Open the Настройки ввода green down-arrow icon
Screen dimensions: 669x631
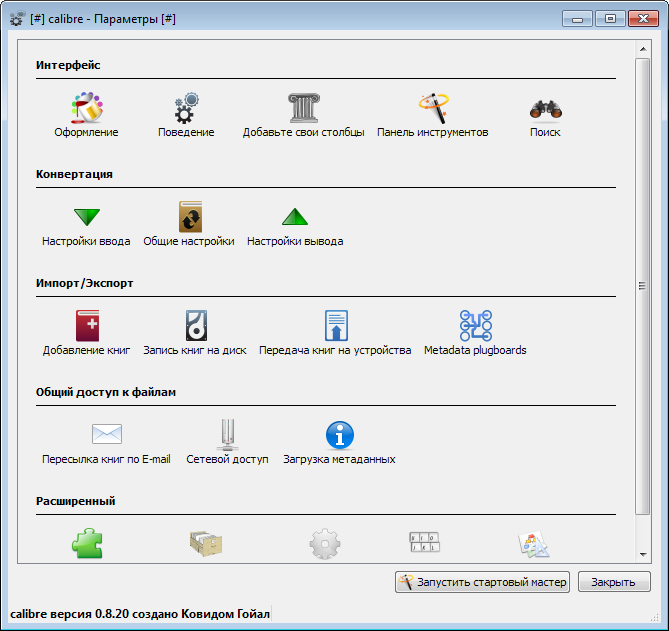pyautogui.click(x=87, y=217)
